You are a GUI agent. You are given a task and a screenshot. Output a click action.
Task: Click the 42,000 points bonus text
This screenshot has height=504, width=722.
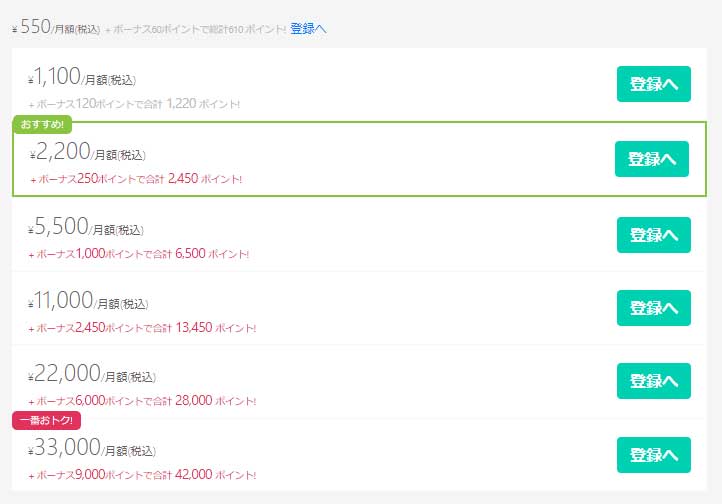[x=142, y=475]
